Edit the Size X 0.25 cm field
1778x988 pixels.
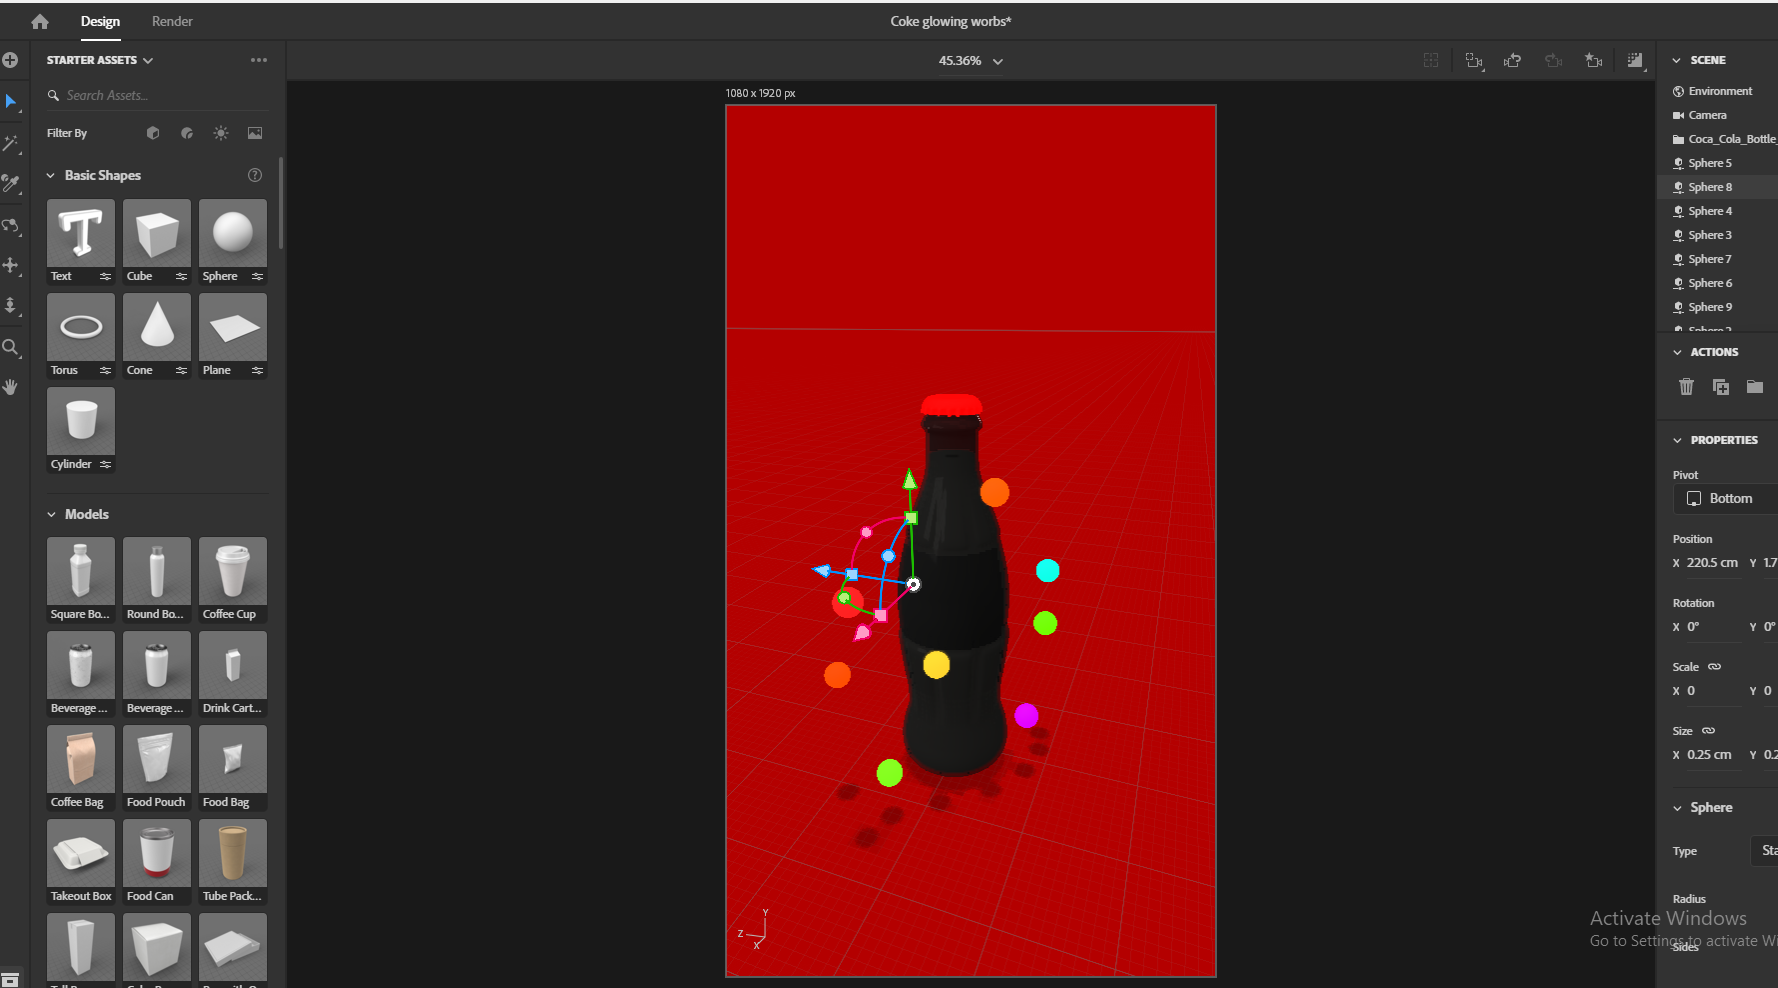1712,755
